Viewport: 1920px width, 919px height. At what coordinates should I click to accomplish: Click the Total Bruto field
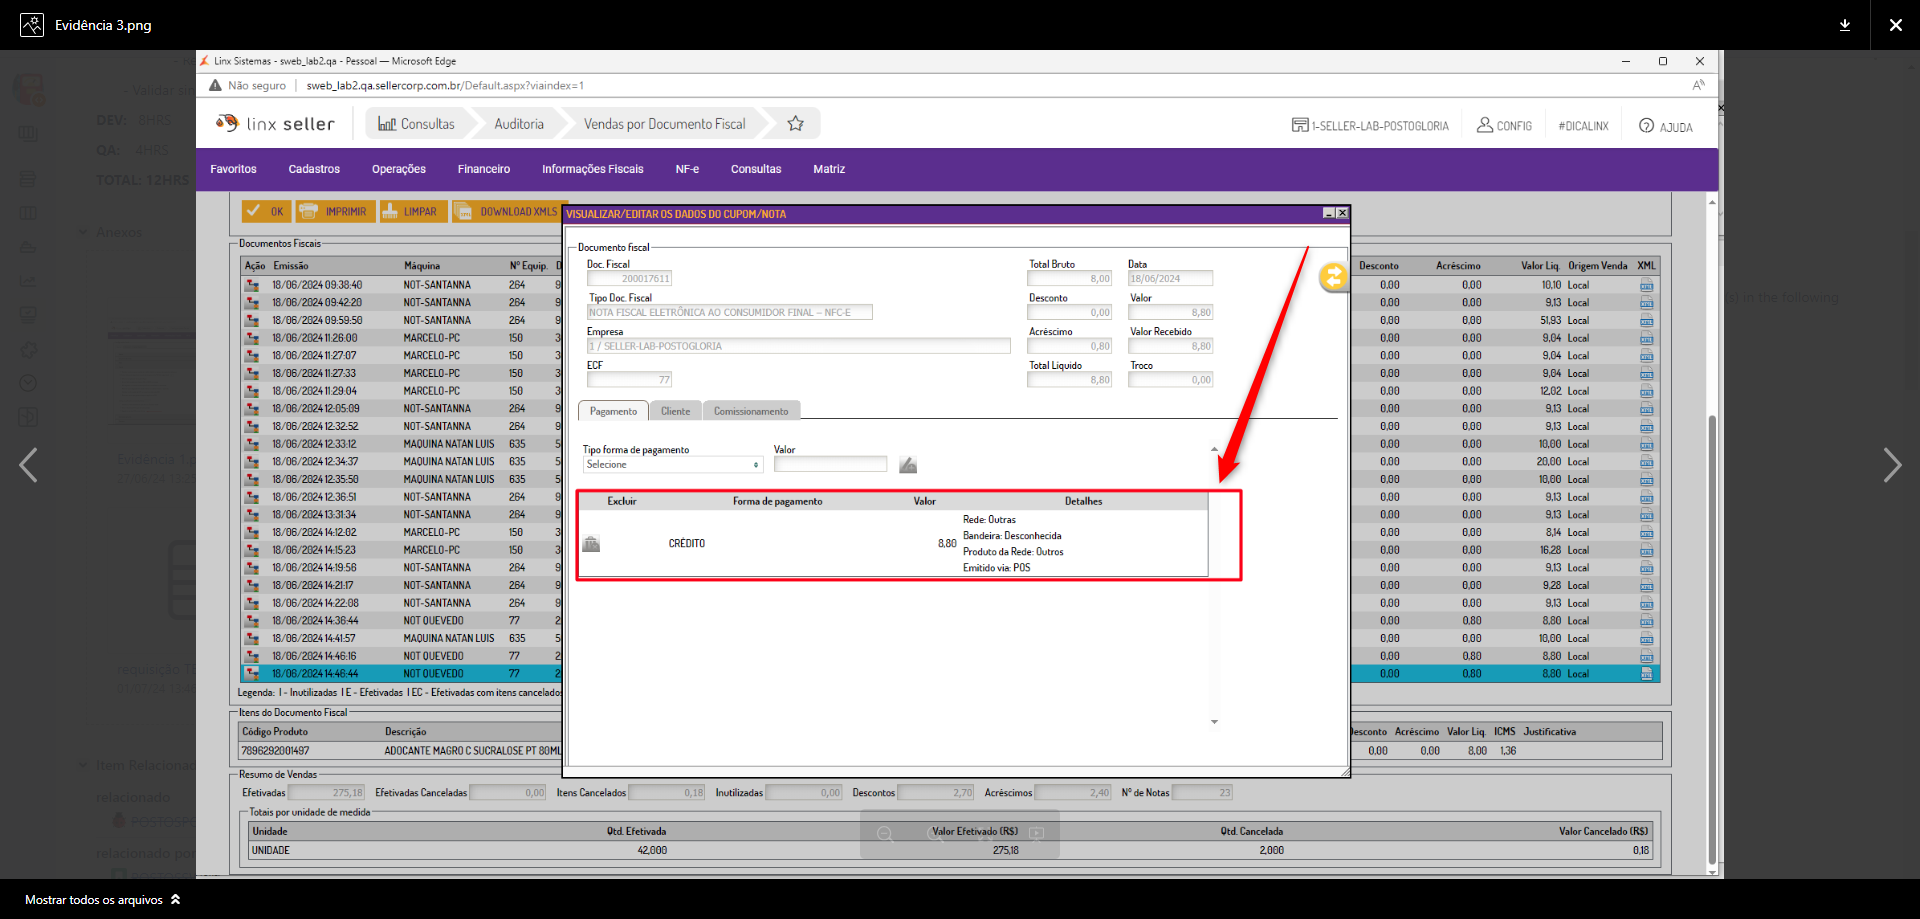[1070, 279]
